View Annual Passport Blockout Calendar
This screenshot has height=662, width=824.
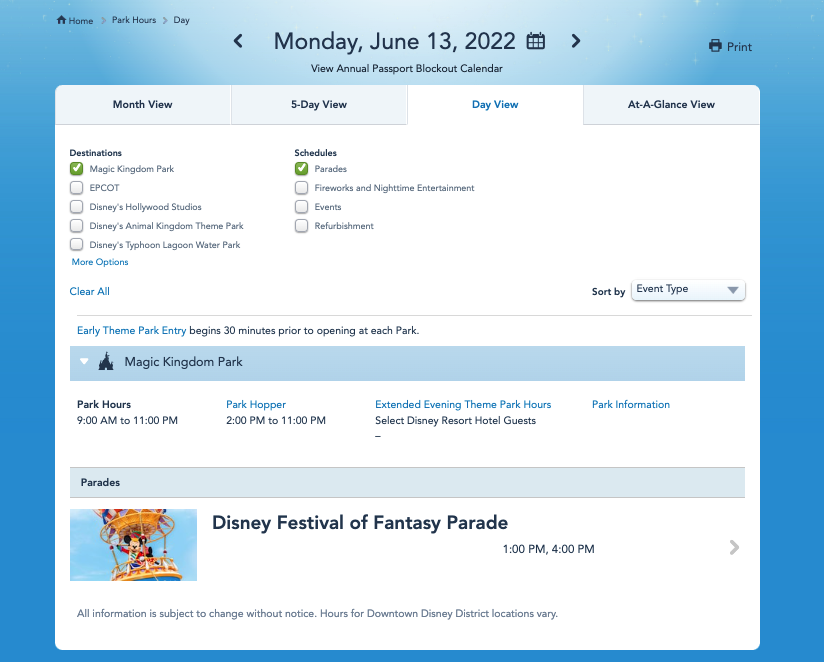(x=407, y=68)
